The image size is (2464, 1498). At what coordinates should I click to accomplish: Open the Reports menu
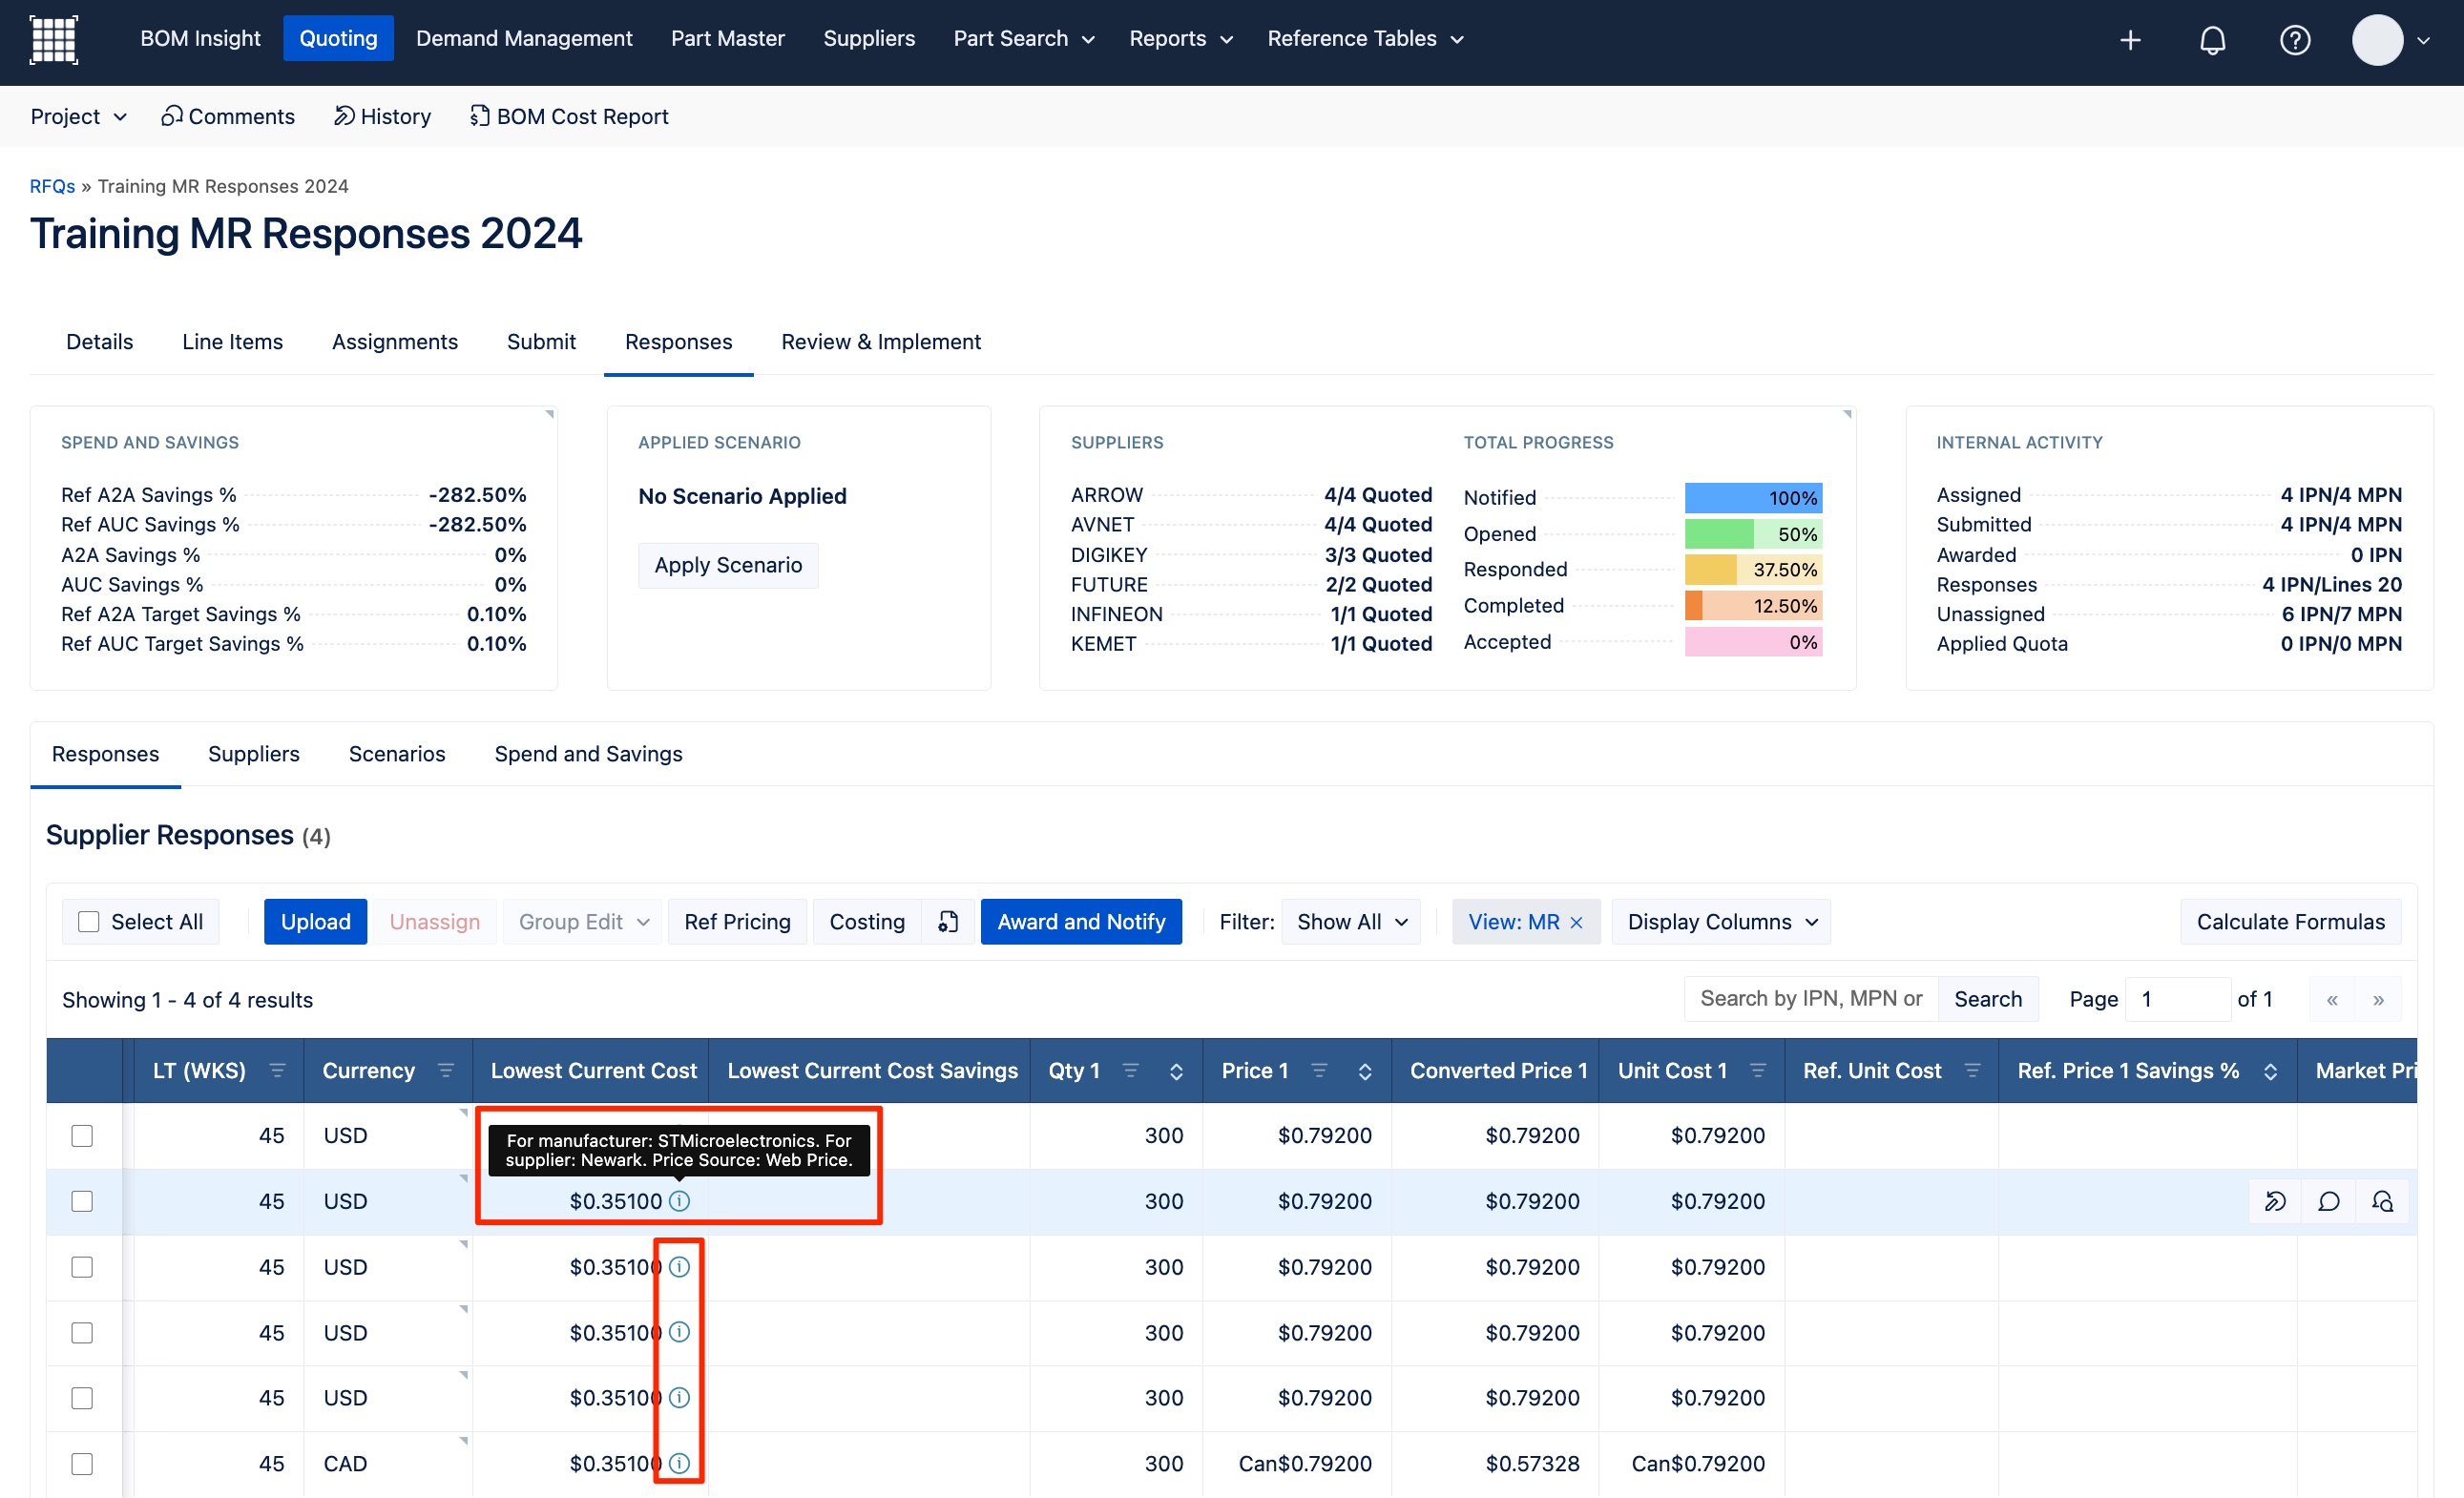tap(1180, 38)
